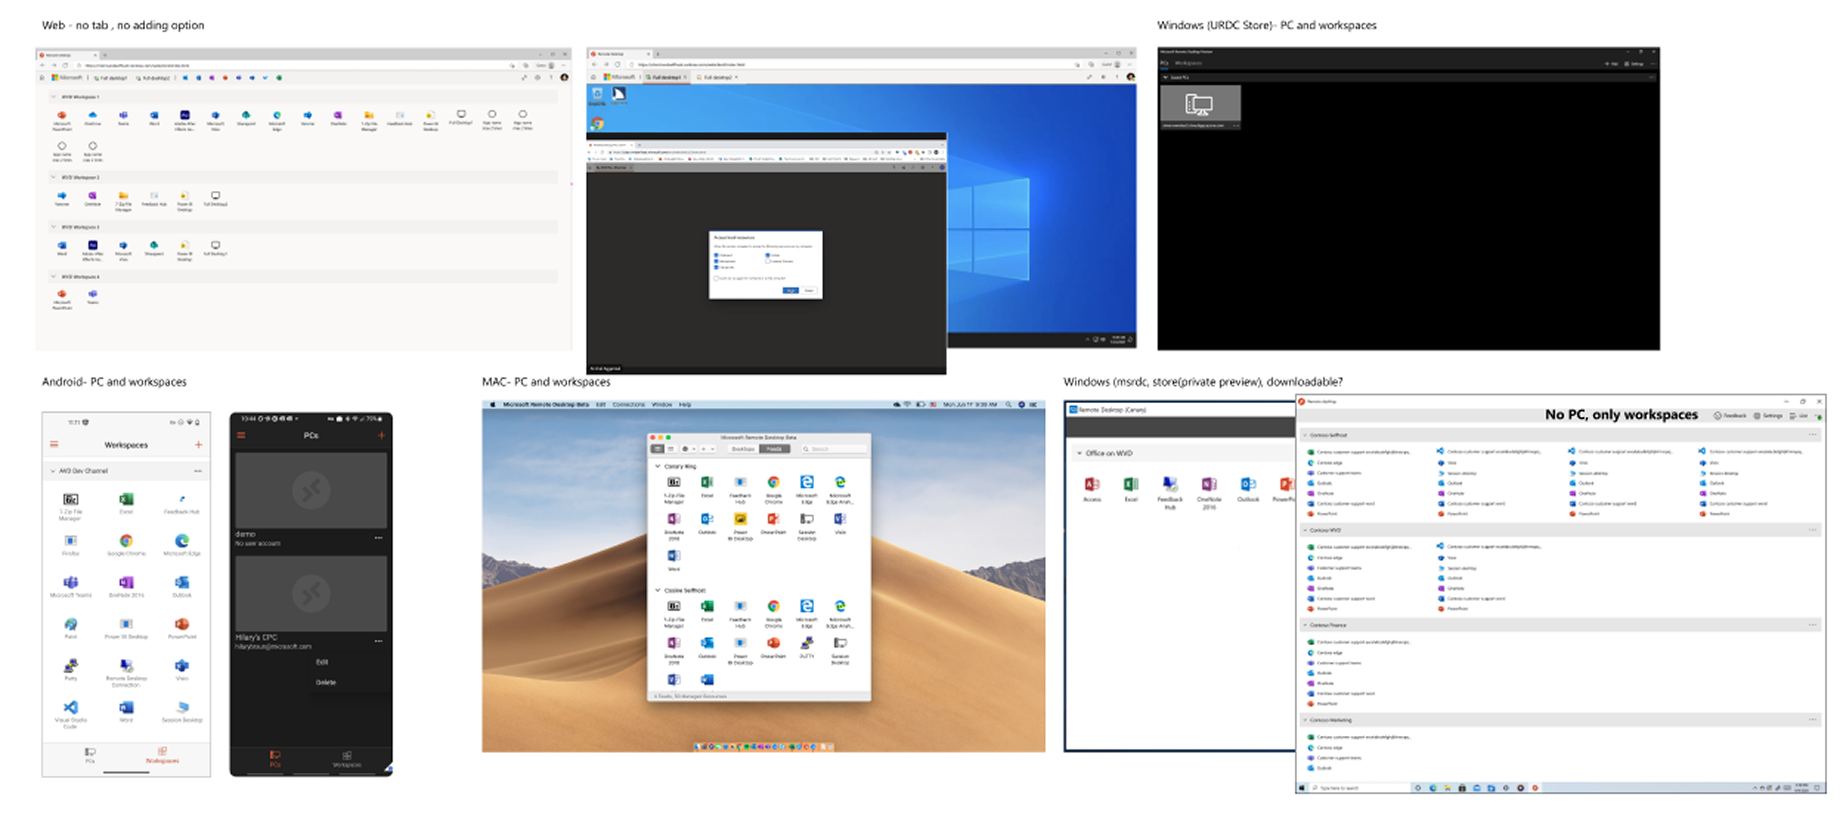The width and height of the screenshot is (1843, 817).
Task: Choose Delete in Hilary's CPC context menu
Action: point(326,682)
